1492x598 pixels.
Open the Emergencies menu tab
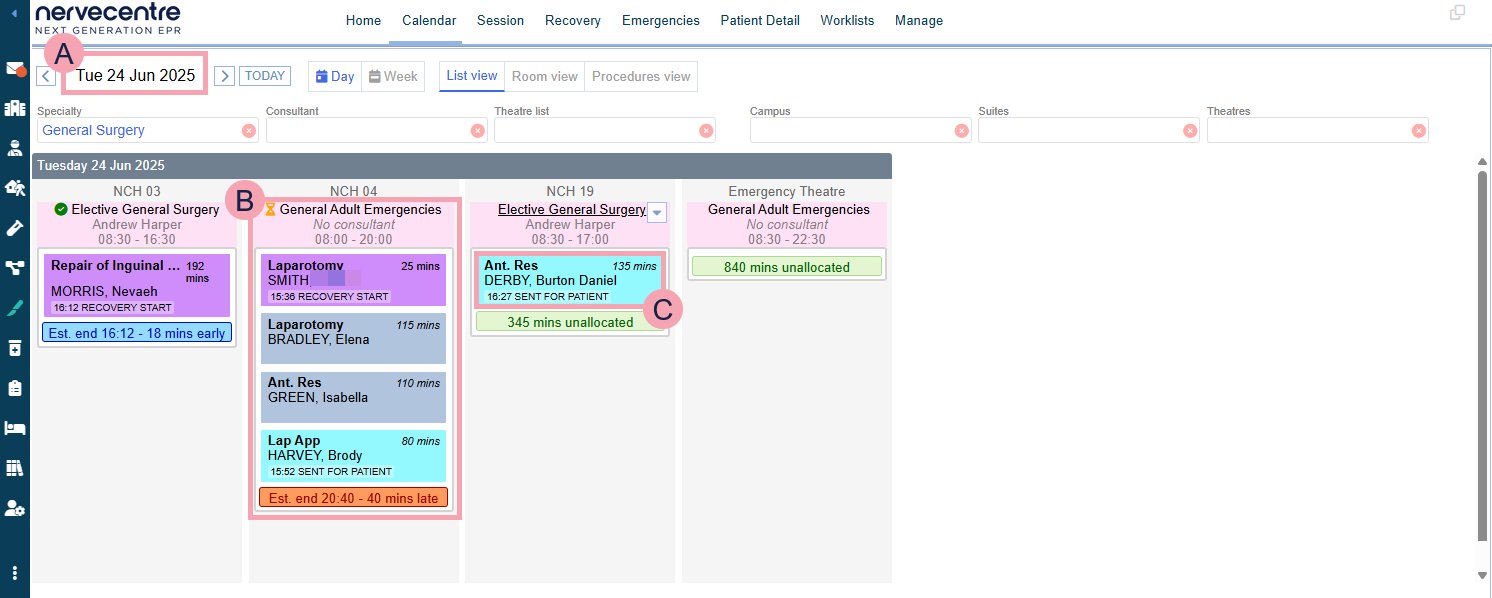coord(660,21)
